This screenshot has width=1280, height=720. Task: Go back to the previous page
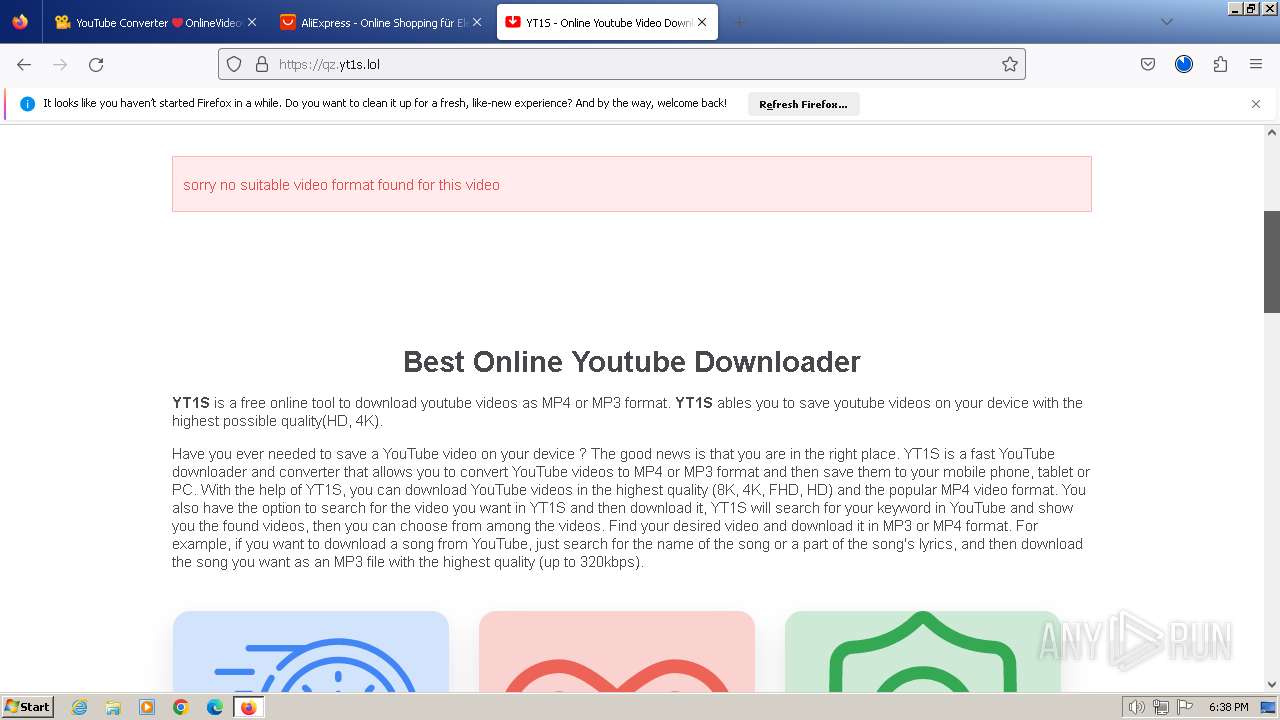[x=24, y=64]
